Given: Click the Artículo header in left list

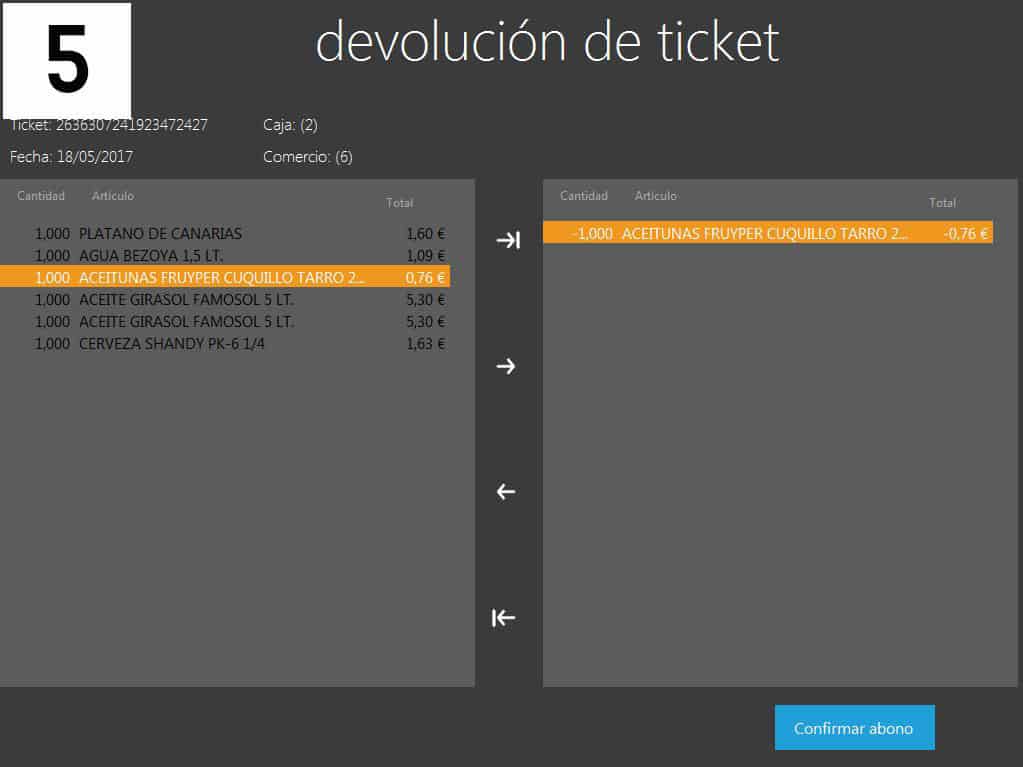Looking at the screenshot, I should tap(113, 196).
